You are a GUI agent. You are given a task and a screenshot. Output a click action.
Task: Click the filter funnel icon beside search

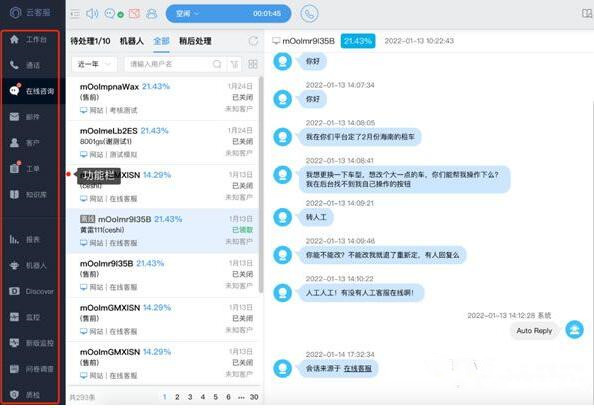click(x=234, y=64)
